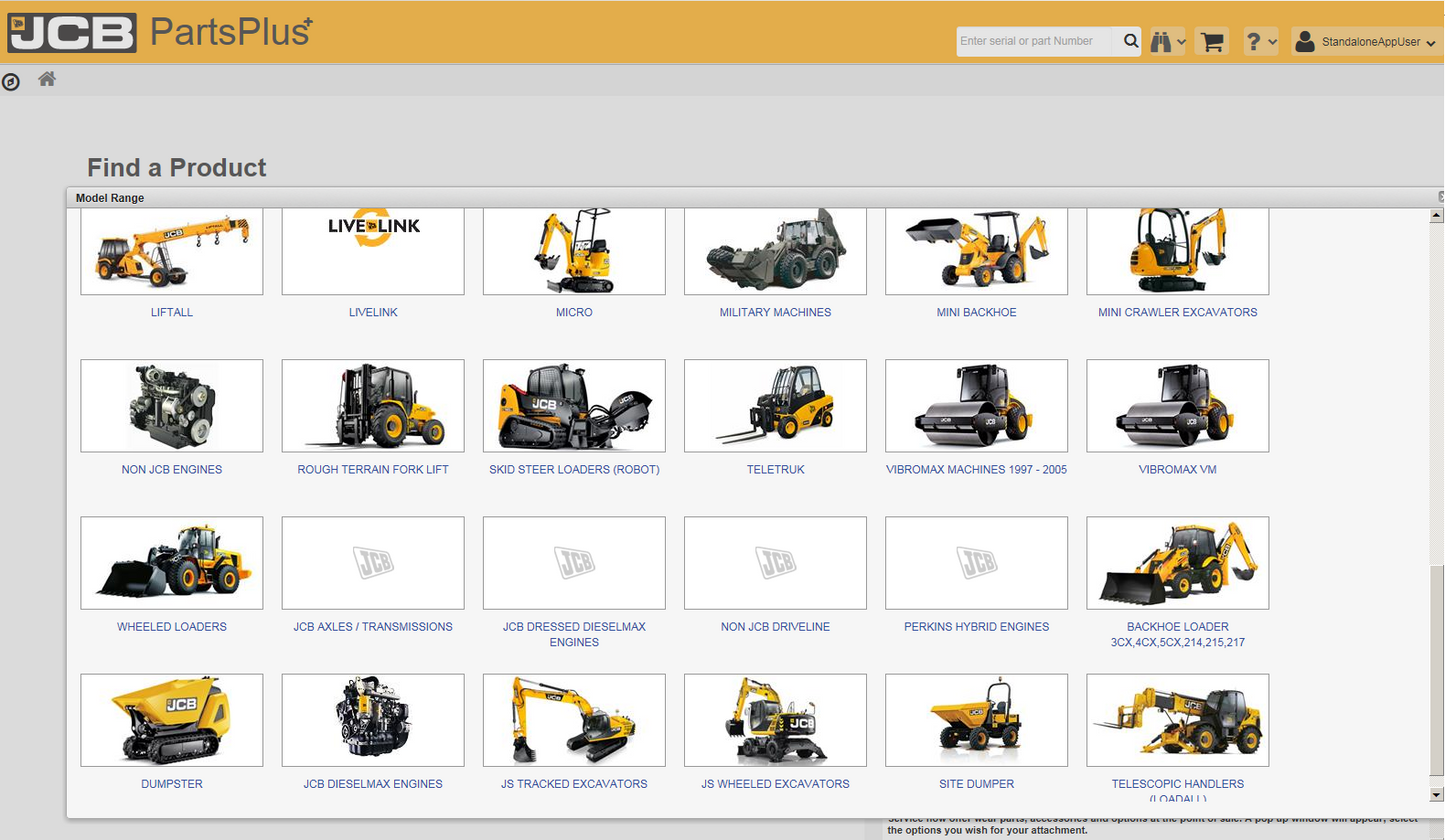
Task: Click the Home icon in breadcrumb bar
Action: point(46,79)
